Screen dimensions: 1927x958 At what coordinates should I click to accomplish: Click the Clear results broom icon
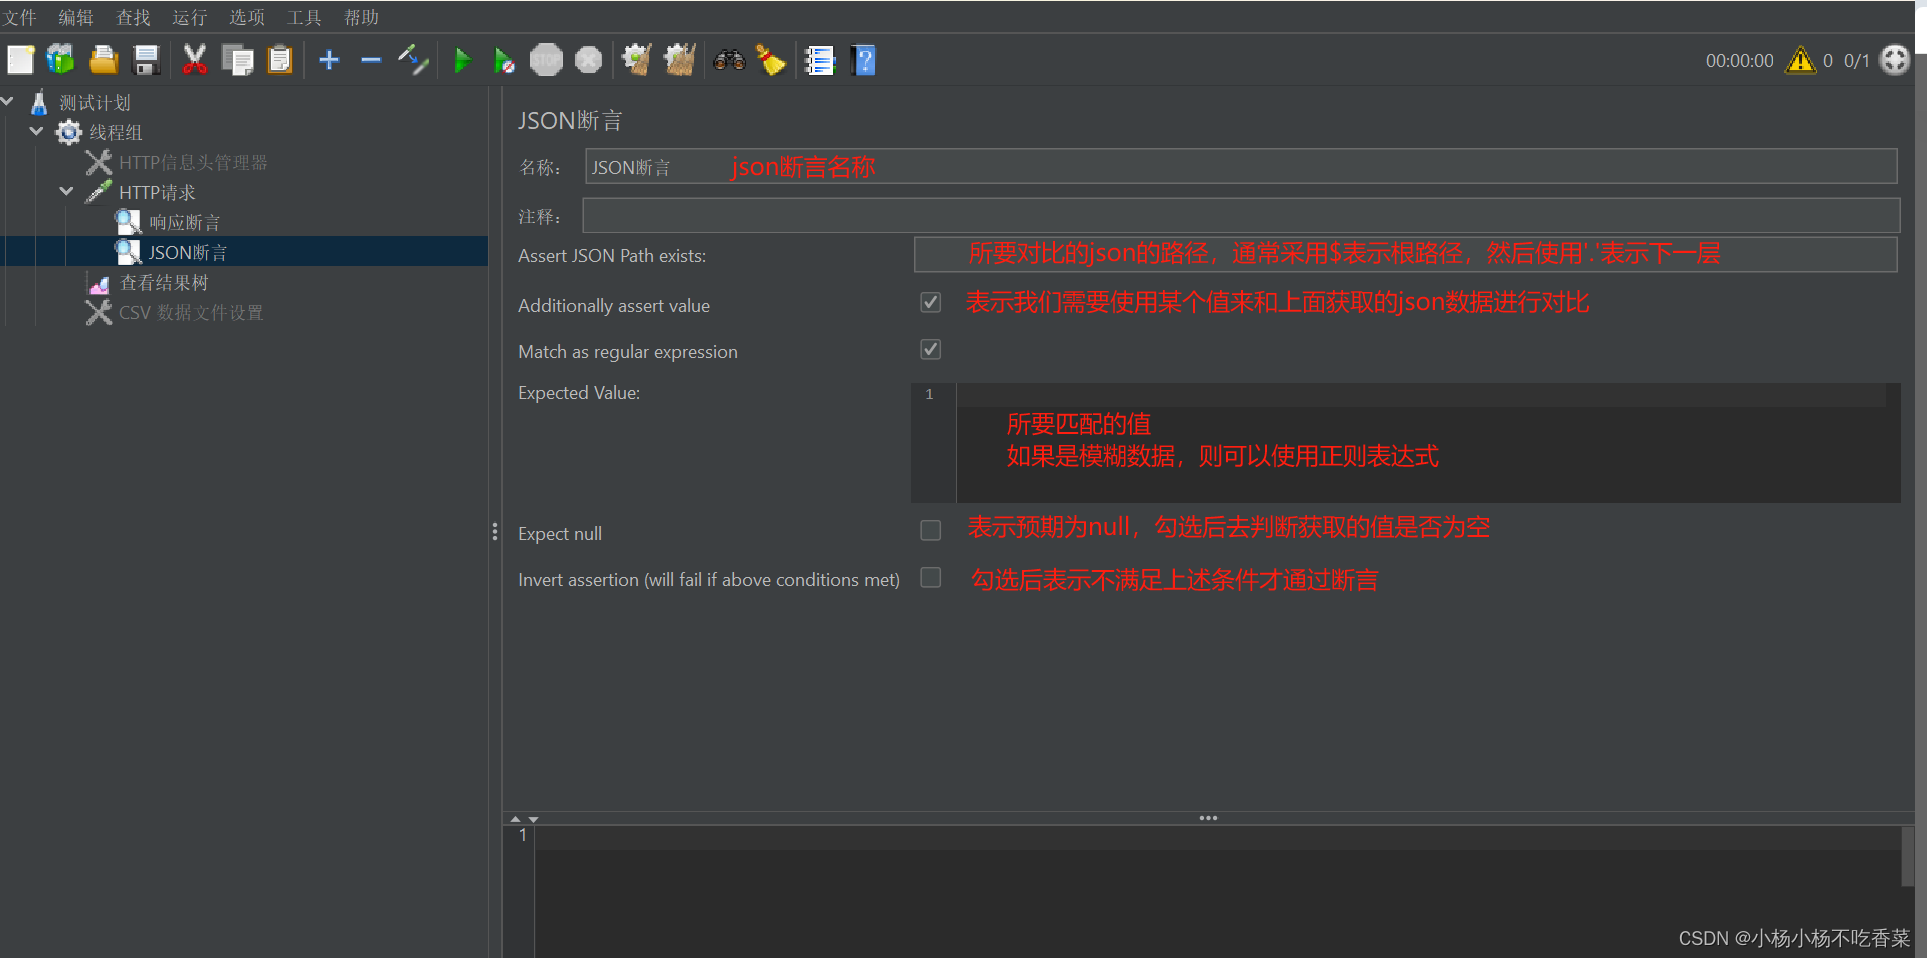[x=636, y=60]
